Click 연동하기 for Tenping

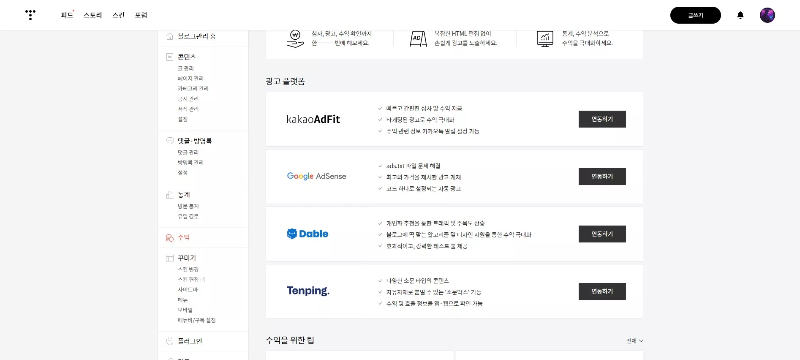pos(602,291)
